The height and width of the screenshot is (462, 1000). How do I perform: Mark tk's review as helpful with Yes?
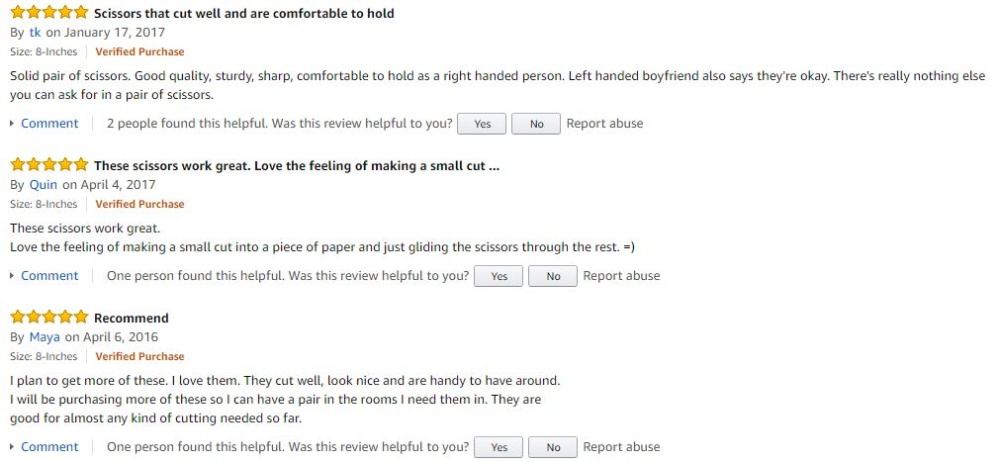pos(482,124)
